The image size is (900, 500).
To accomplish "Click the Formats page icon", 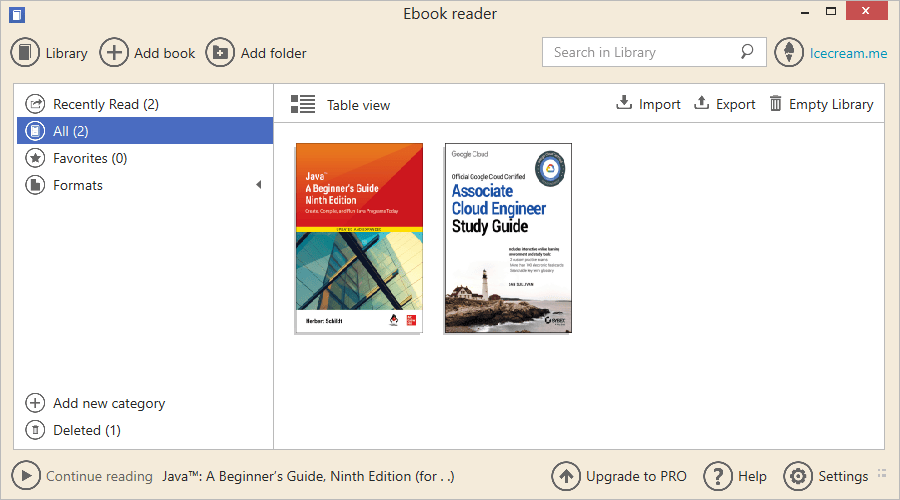I will pos(35,185).
